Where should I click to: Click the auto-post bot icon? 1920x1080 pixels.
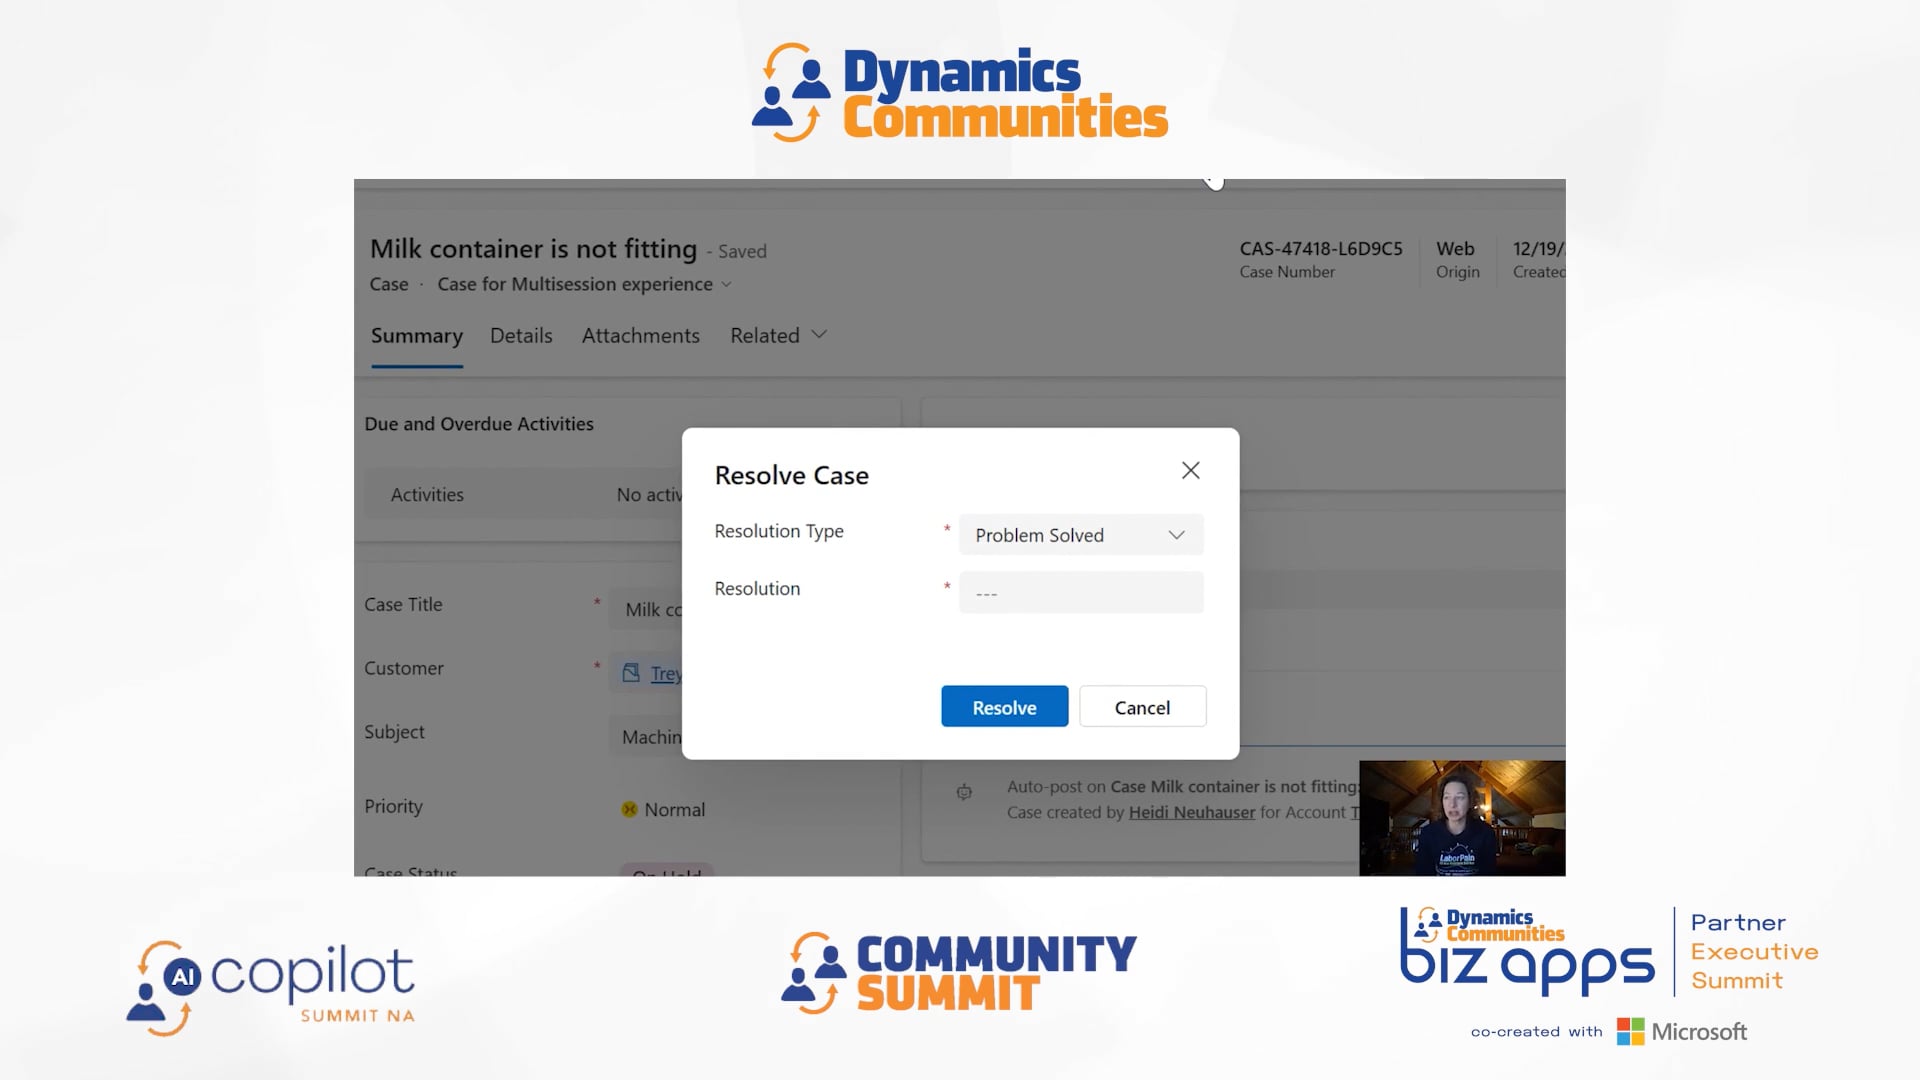pos(963,791)
